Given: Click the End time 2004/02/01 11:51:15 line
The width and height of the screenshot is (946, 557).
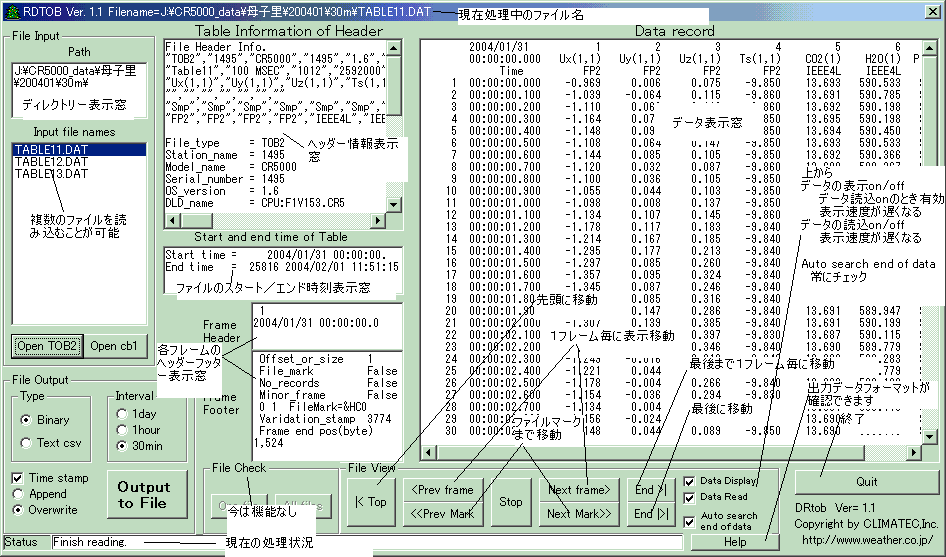Looking at the screenshot, I should point(282,267).
